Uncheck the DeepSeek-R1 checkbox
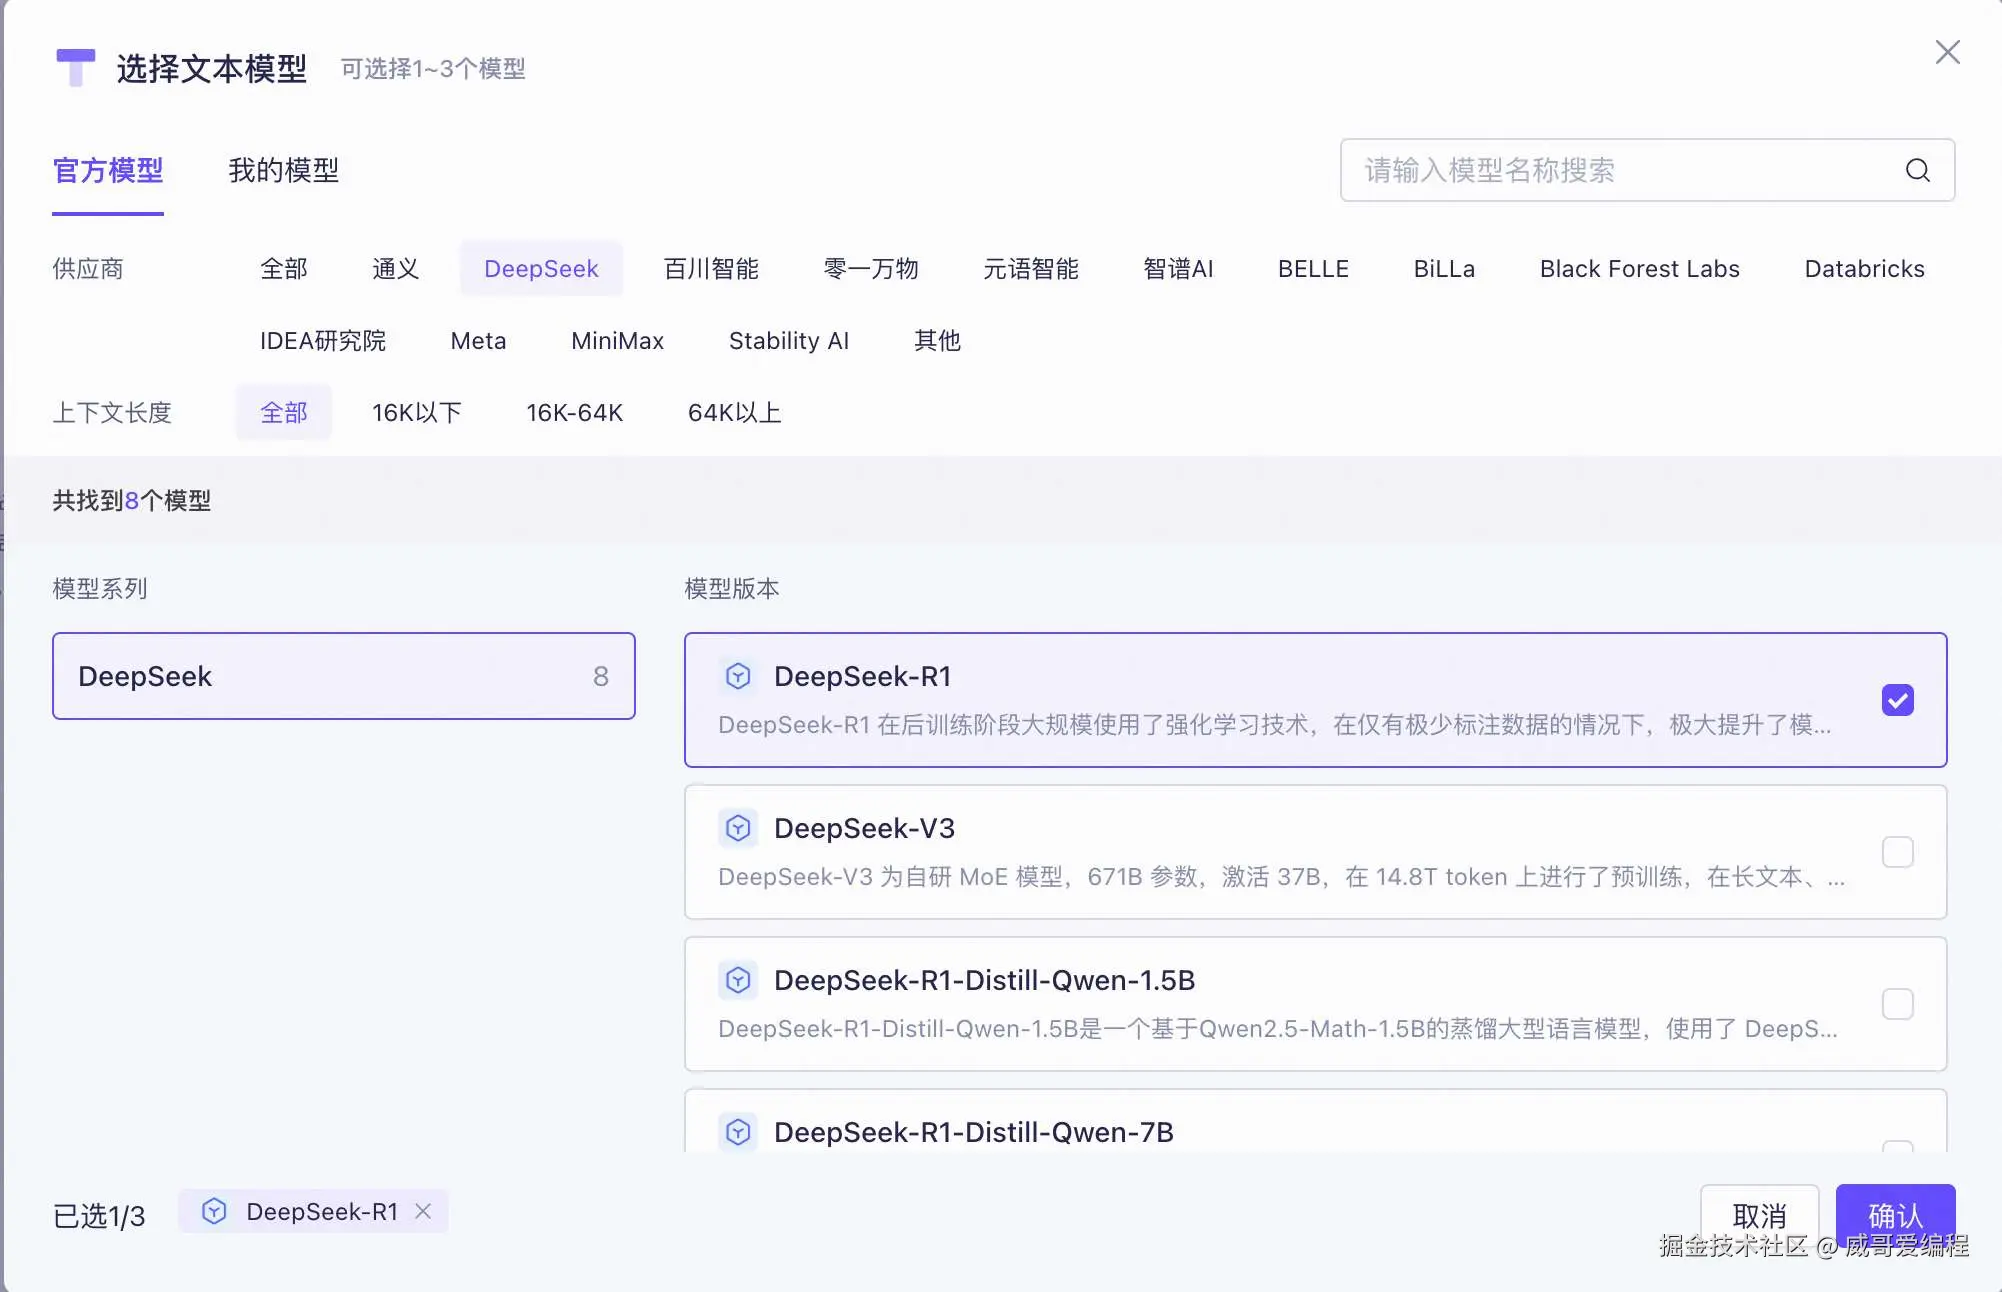This screenshot has width=2002, height=1292. [x=1897, y=700]
